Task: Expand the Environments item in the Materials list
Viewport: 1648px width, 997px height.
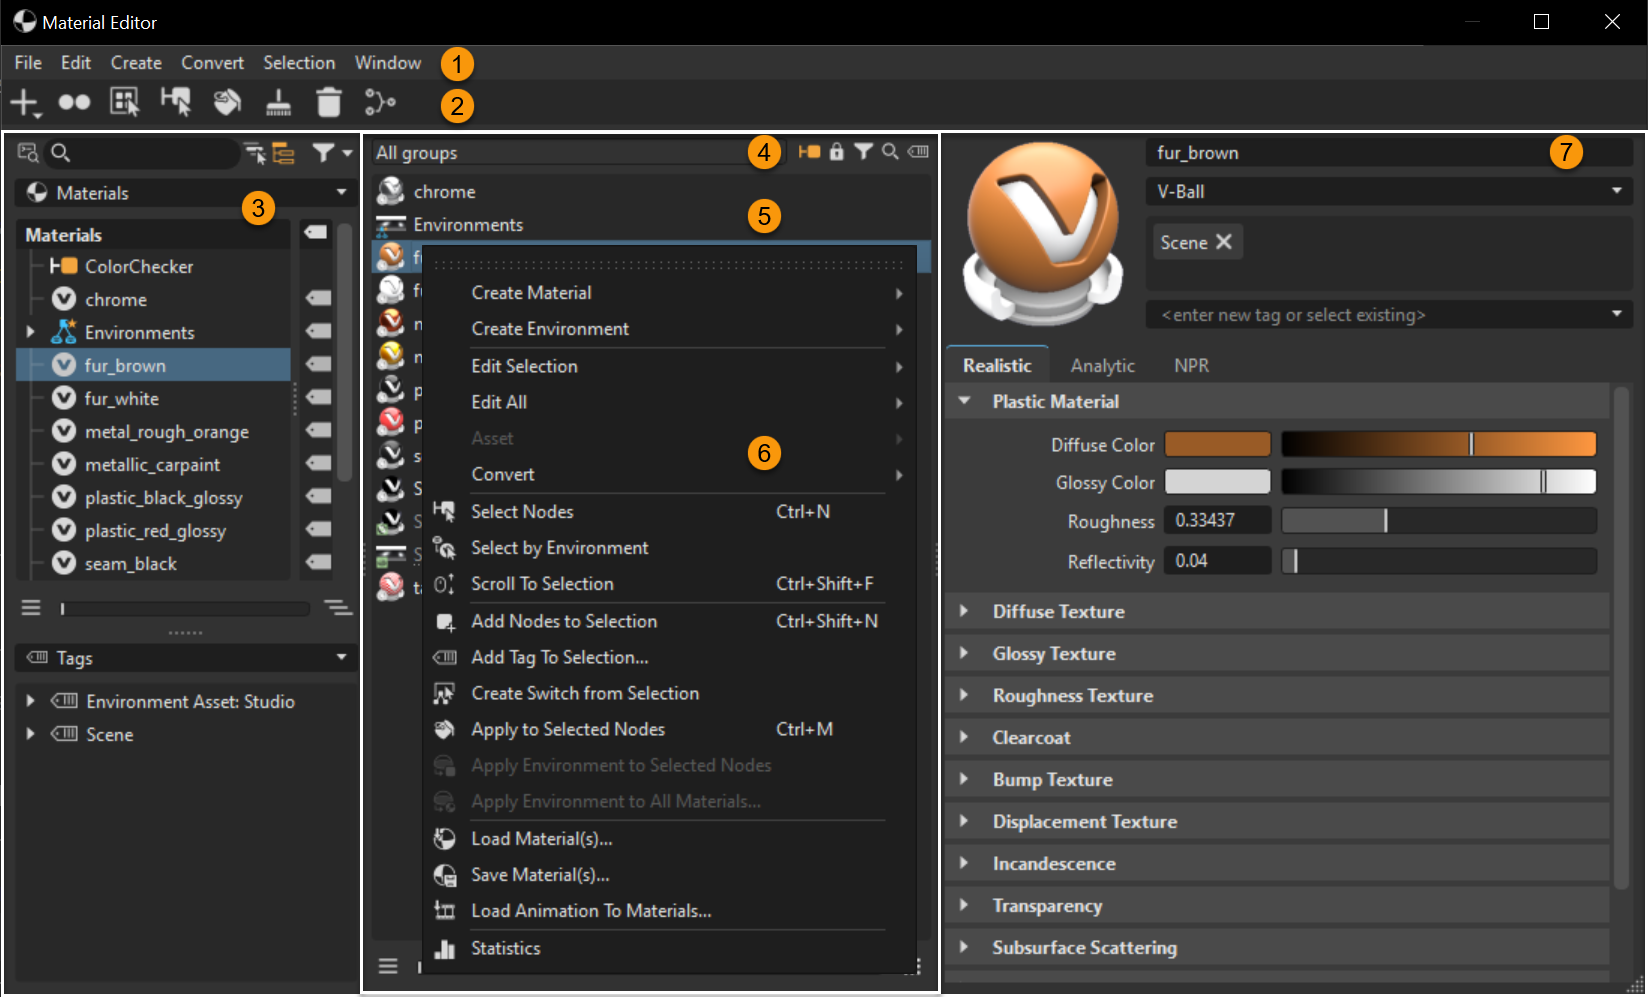Action: tap(29, 331)
